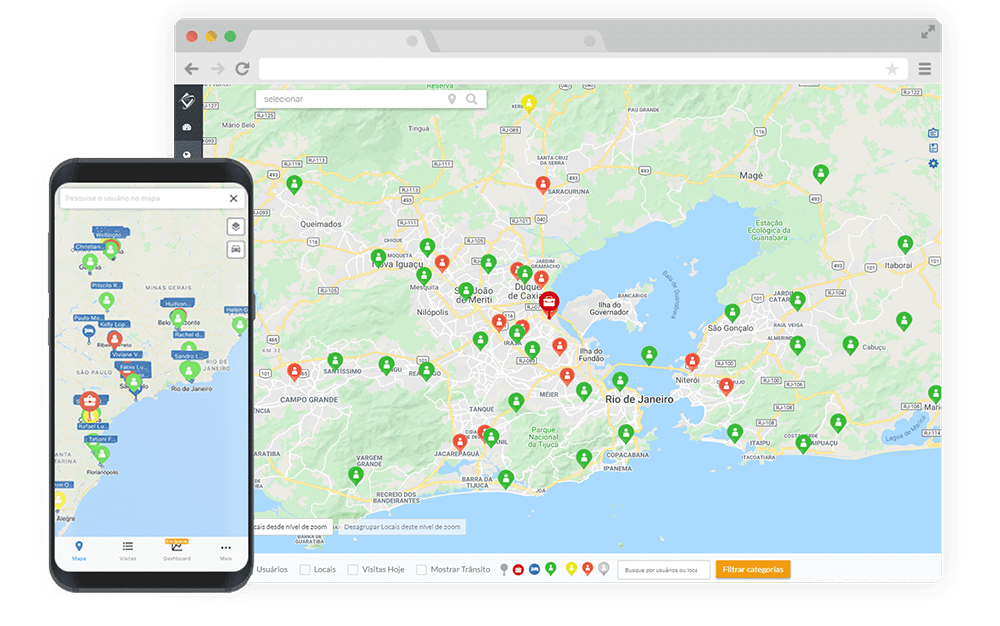Image resolution: width=1000 pixels, height=626 pixels.
Task: Click the save document icon on the right edge
Action: click(933, 148)
